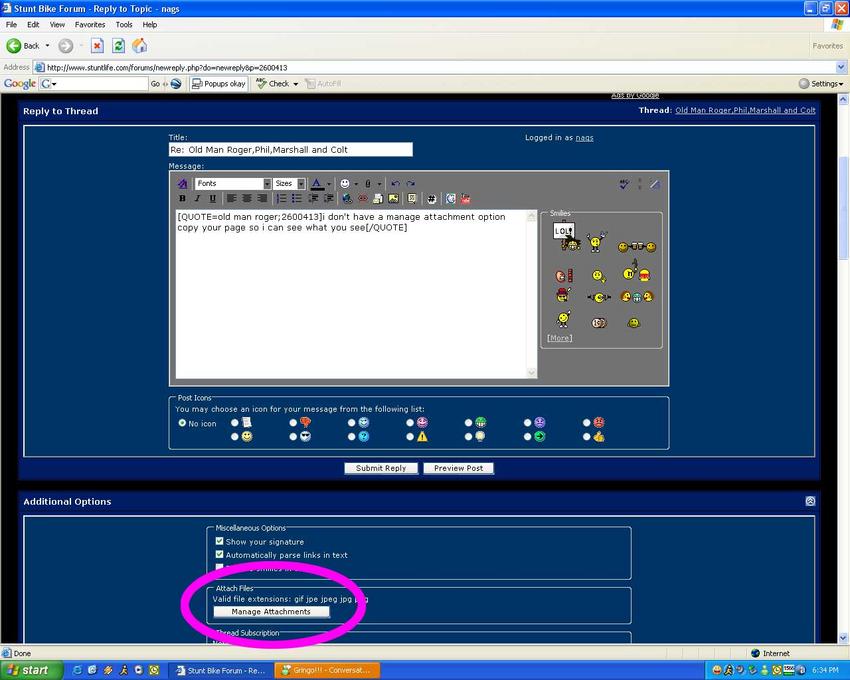
Task: Toggle bold formatting in the editor
Action: [182, 199]
